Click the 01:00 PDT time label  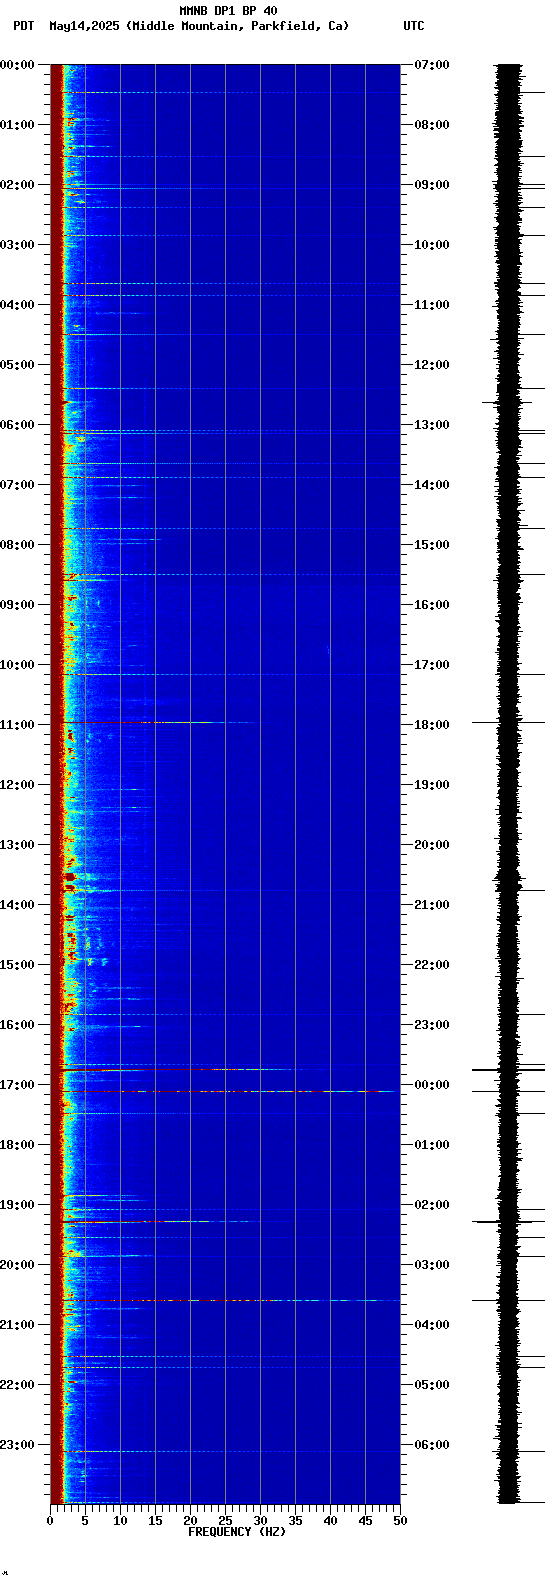[x=17, y=125]
